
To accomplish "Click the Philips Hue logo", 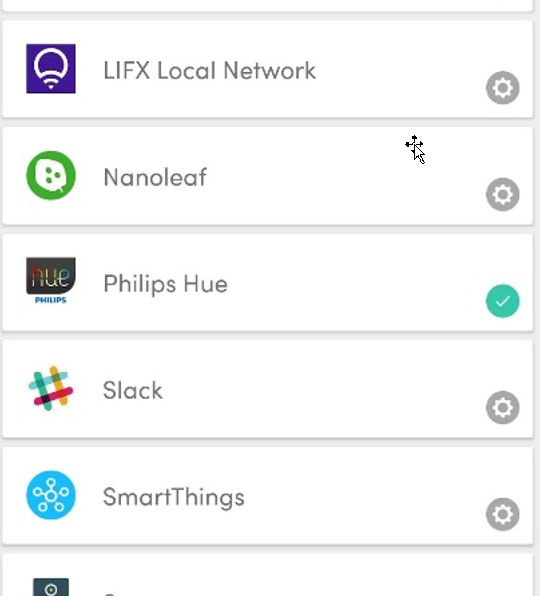I will pos(51,281).
